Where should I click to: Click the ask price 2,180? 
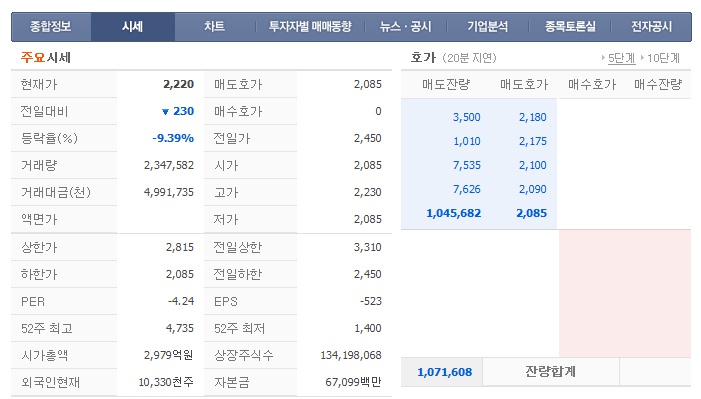point(532,117)
